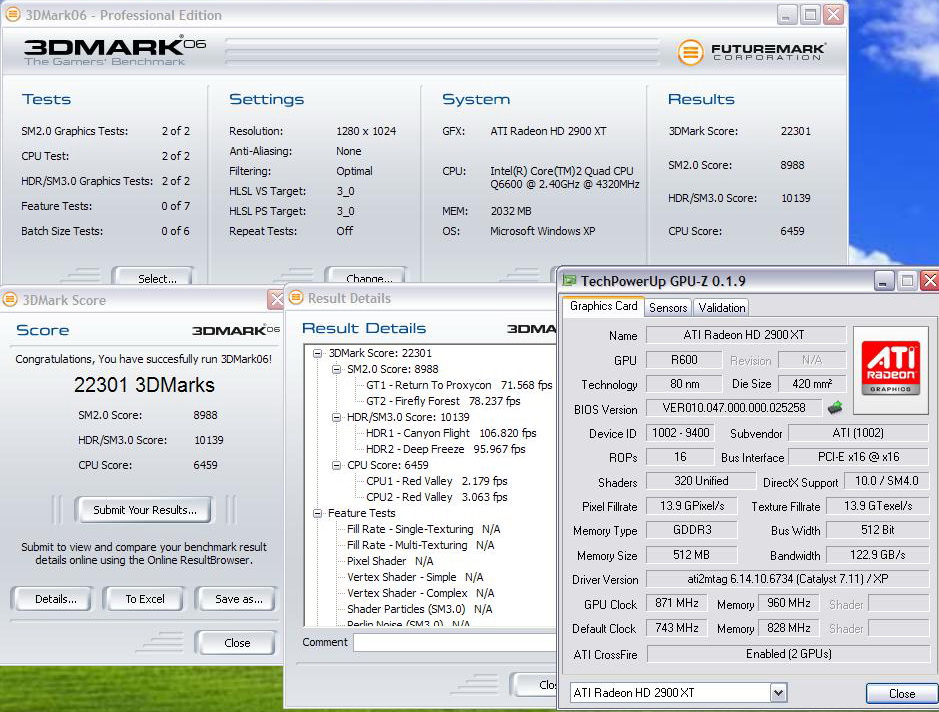The image size is (939, 712).
Task: Collapse the SM2.0 Score: 8988 node
Action: 337,369
